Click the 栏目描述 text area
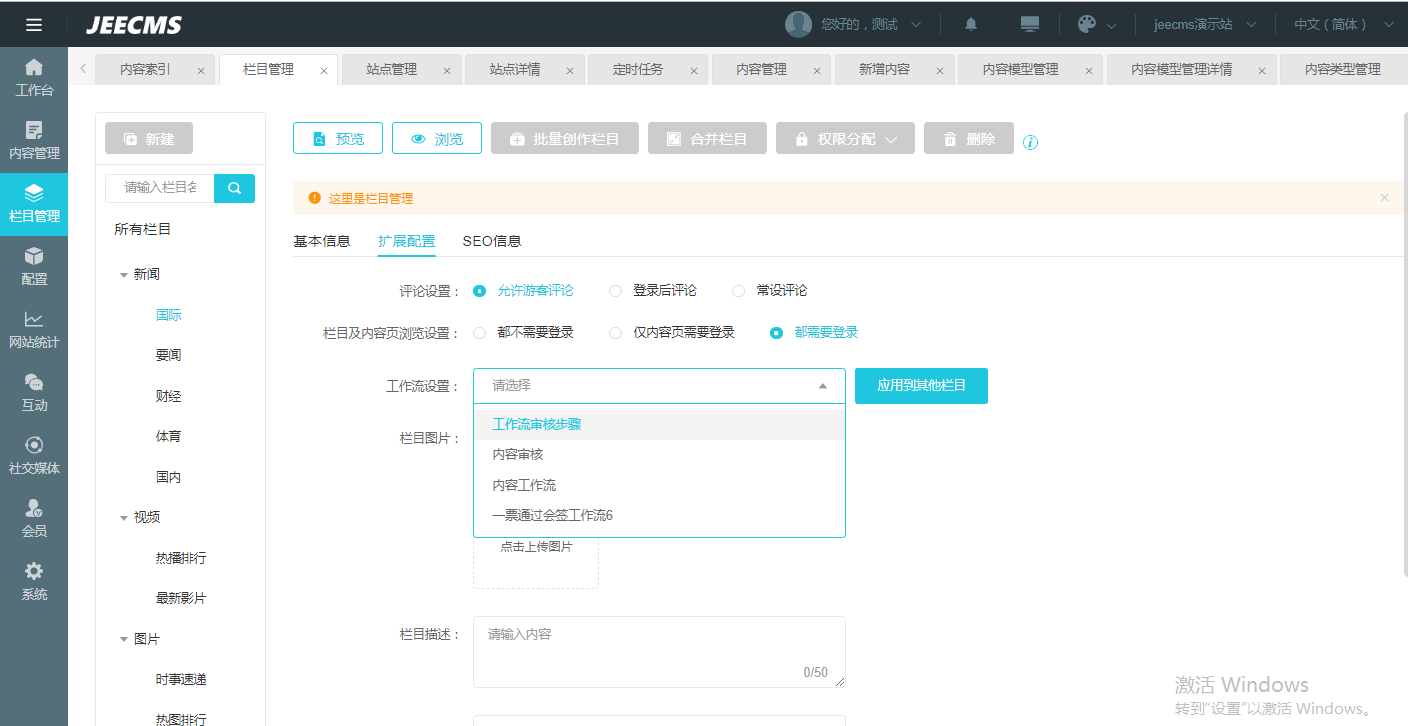 coord(658,650)
